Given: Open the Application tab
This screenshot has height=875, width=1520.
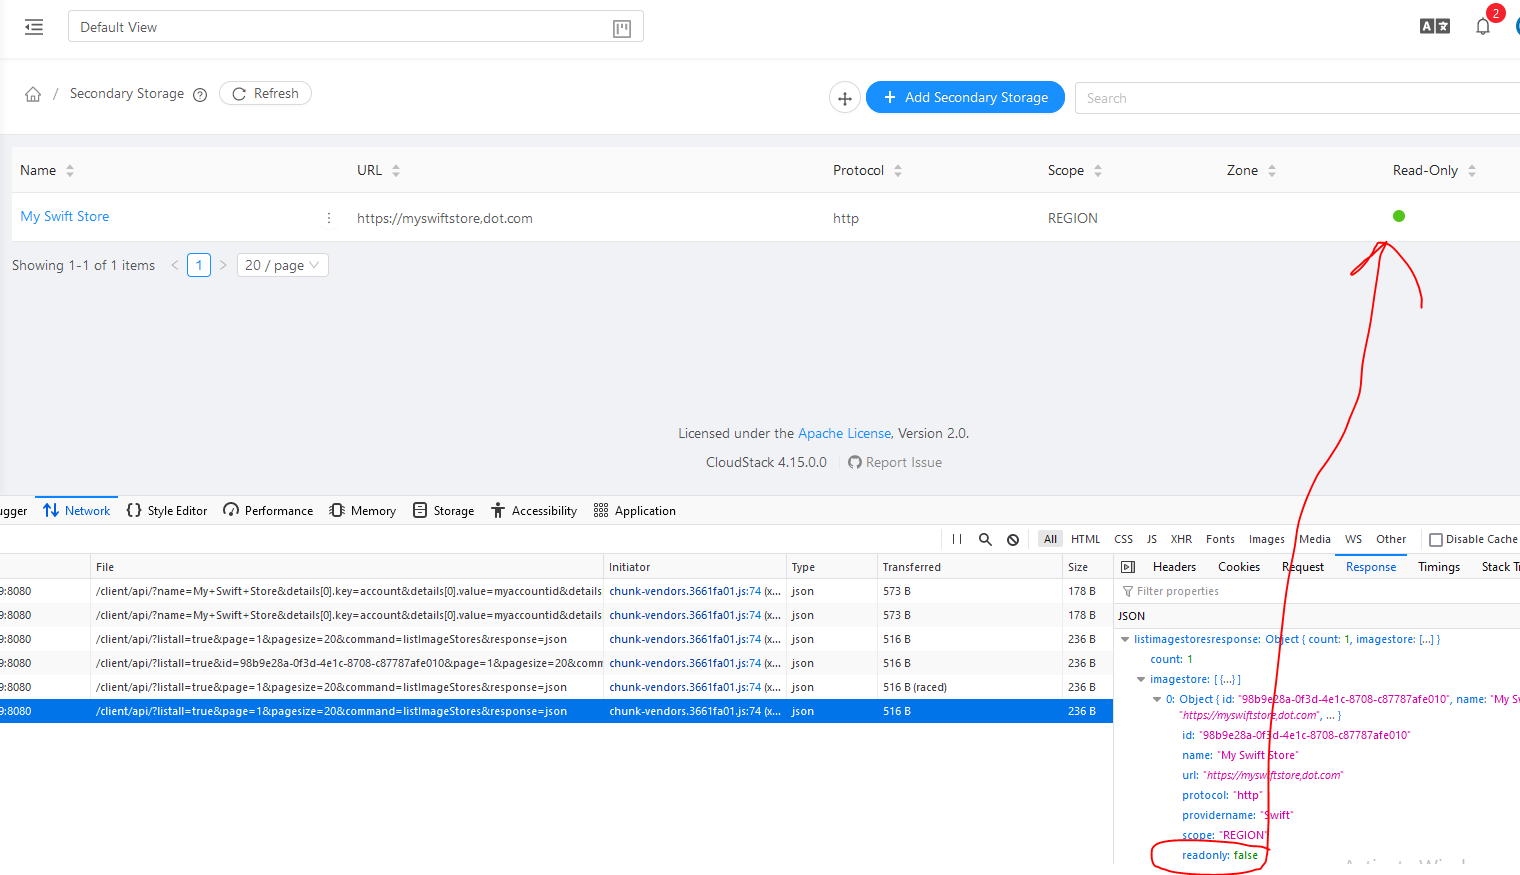Looking at the screenshot, I should 635,511.
